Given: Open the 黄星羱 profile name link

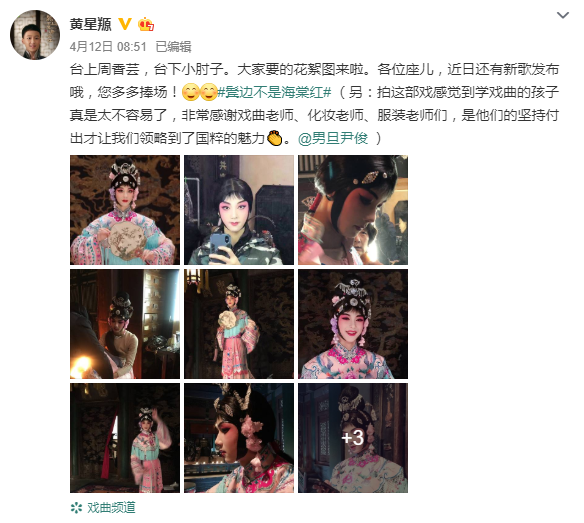Looking at the screenshot, I should click(x=91, y=24).
